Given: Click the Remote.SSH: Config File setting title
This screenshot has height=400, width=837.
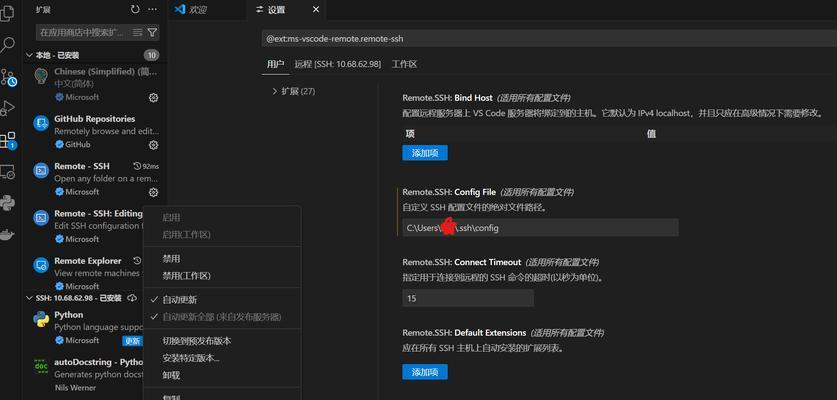Looking at the screenshot, I should pos(449,192).
